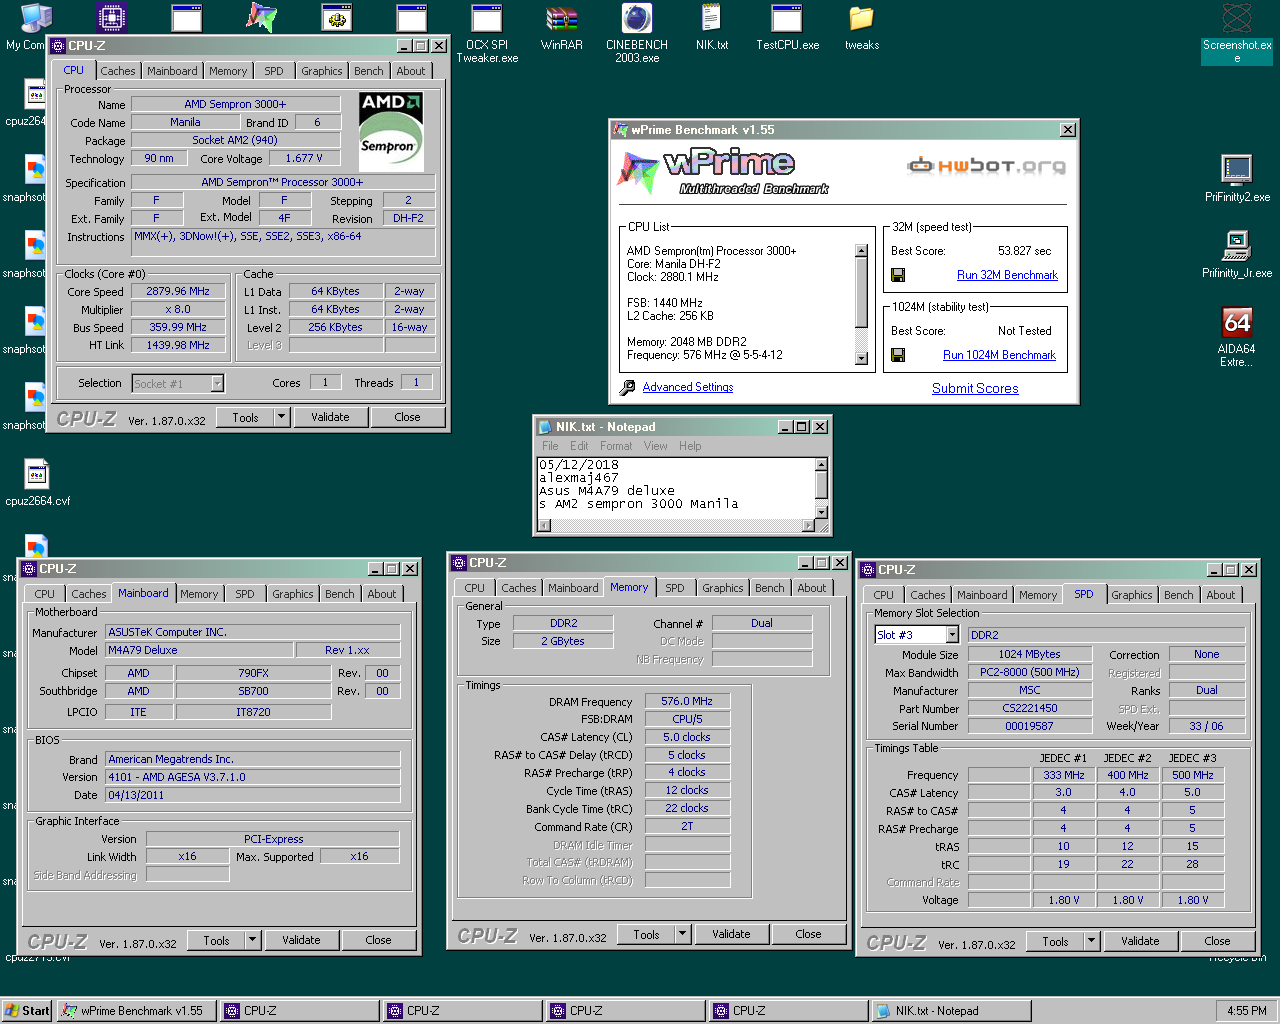Screen dimensions: 1280x1024
Task: Open Bench tab in the CPU-tab CPU-Z window
Action: tap(368, 71)
